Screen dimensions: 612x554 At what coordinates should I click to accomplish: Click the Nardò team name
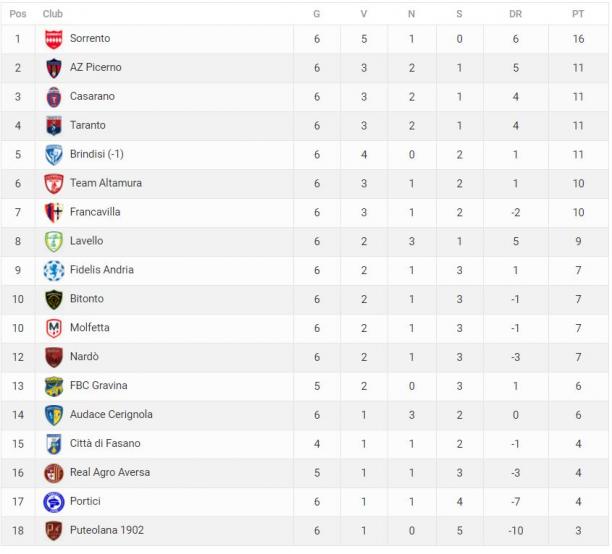[x=84, y=356]
